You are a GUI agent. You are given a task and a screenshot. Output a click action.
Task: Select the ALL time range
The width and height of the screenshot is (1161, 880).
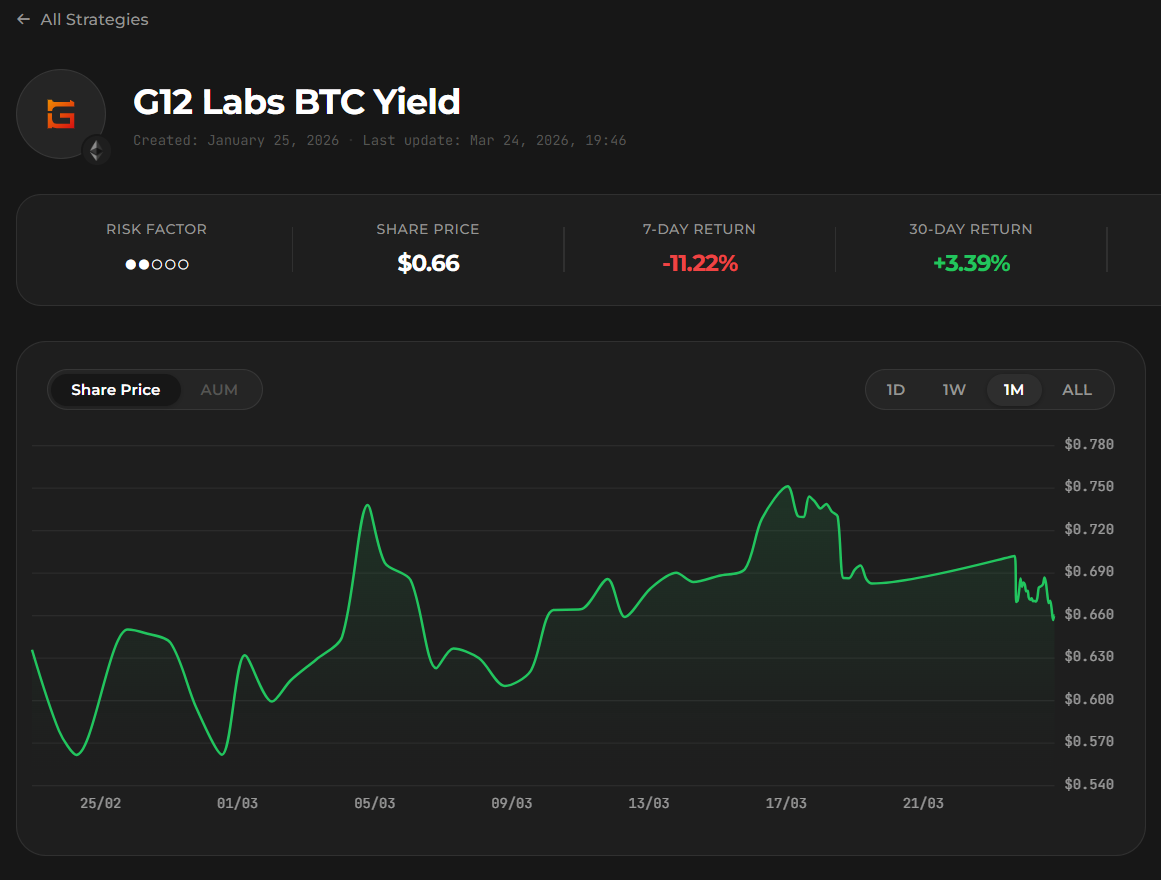[x=1077, y=390]
